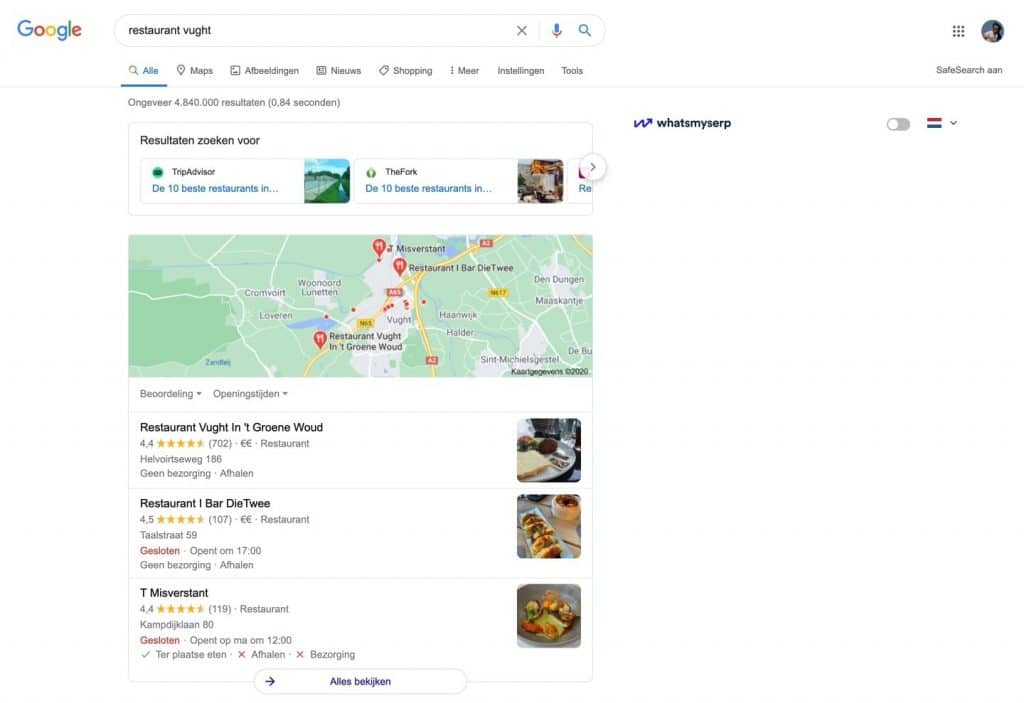Open the Beoordeling filter dropdown
This screenshot has height=703, width=1024.
[x=169, y=393]
